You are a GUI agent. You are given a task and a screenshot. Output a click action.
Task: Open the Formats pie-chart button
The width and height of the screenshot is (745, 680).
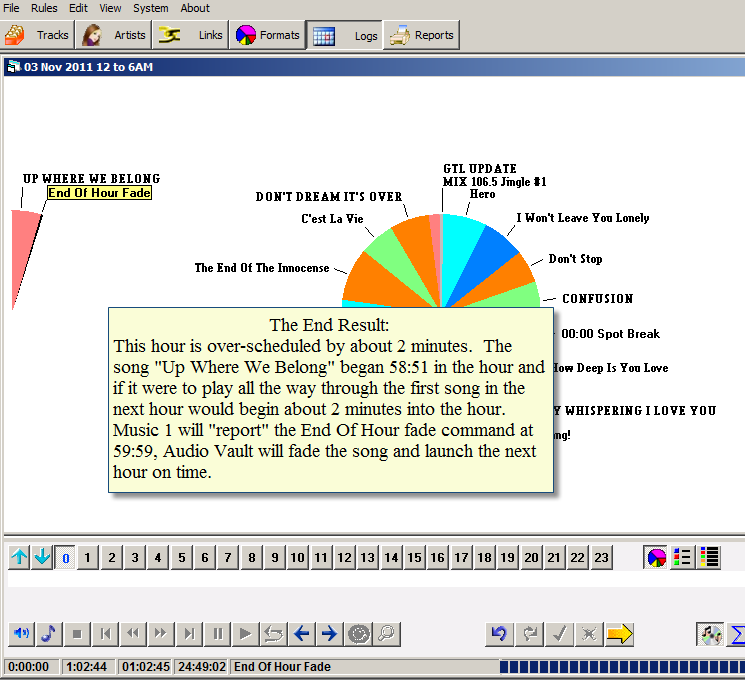point(267,35)
